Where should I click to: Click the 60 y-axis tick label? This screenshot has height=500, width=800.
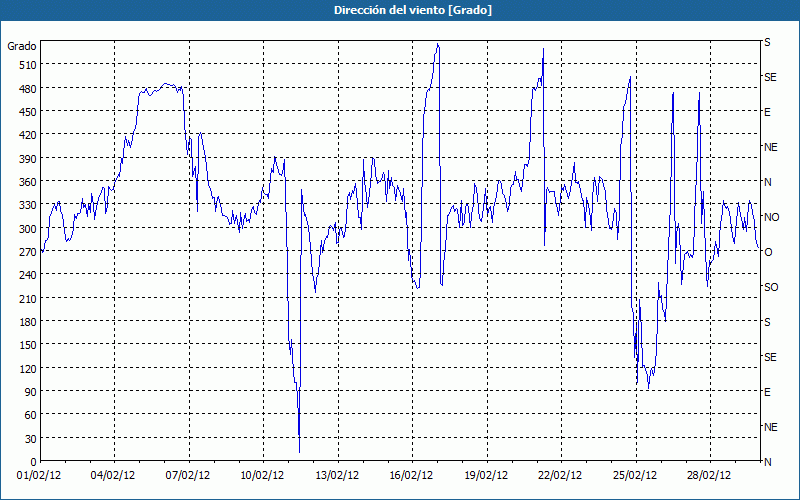(x=30, y=415)
